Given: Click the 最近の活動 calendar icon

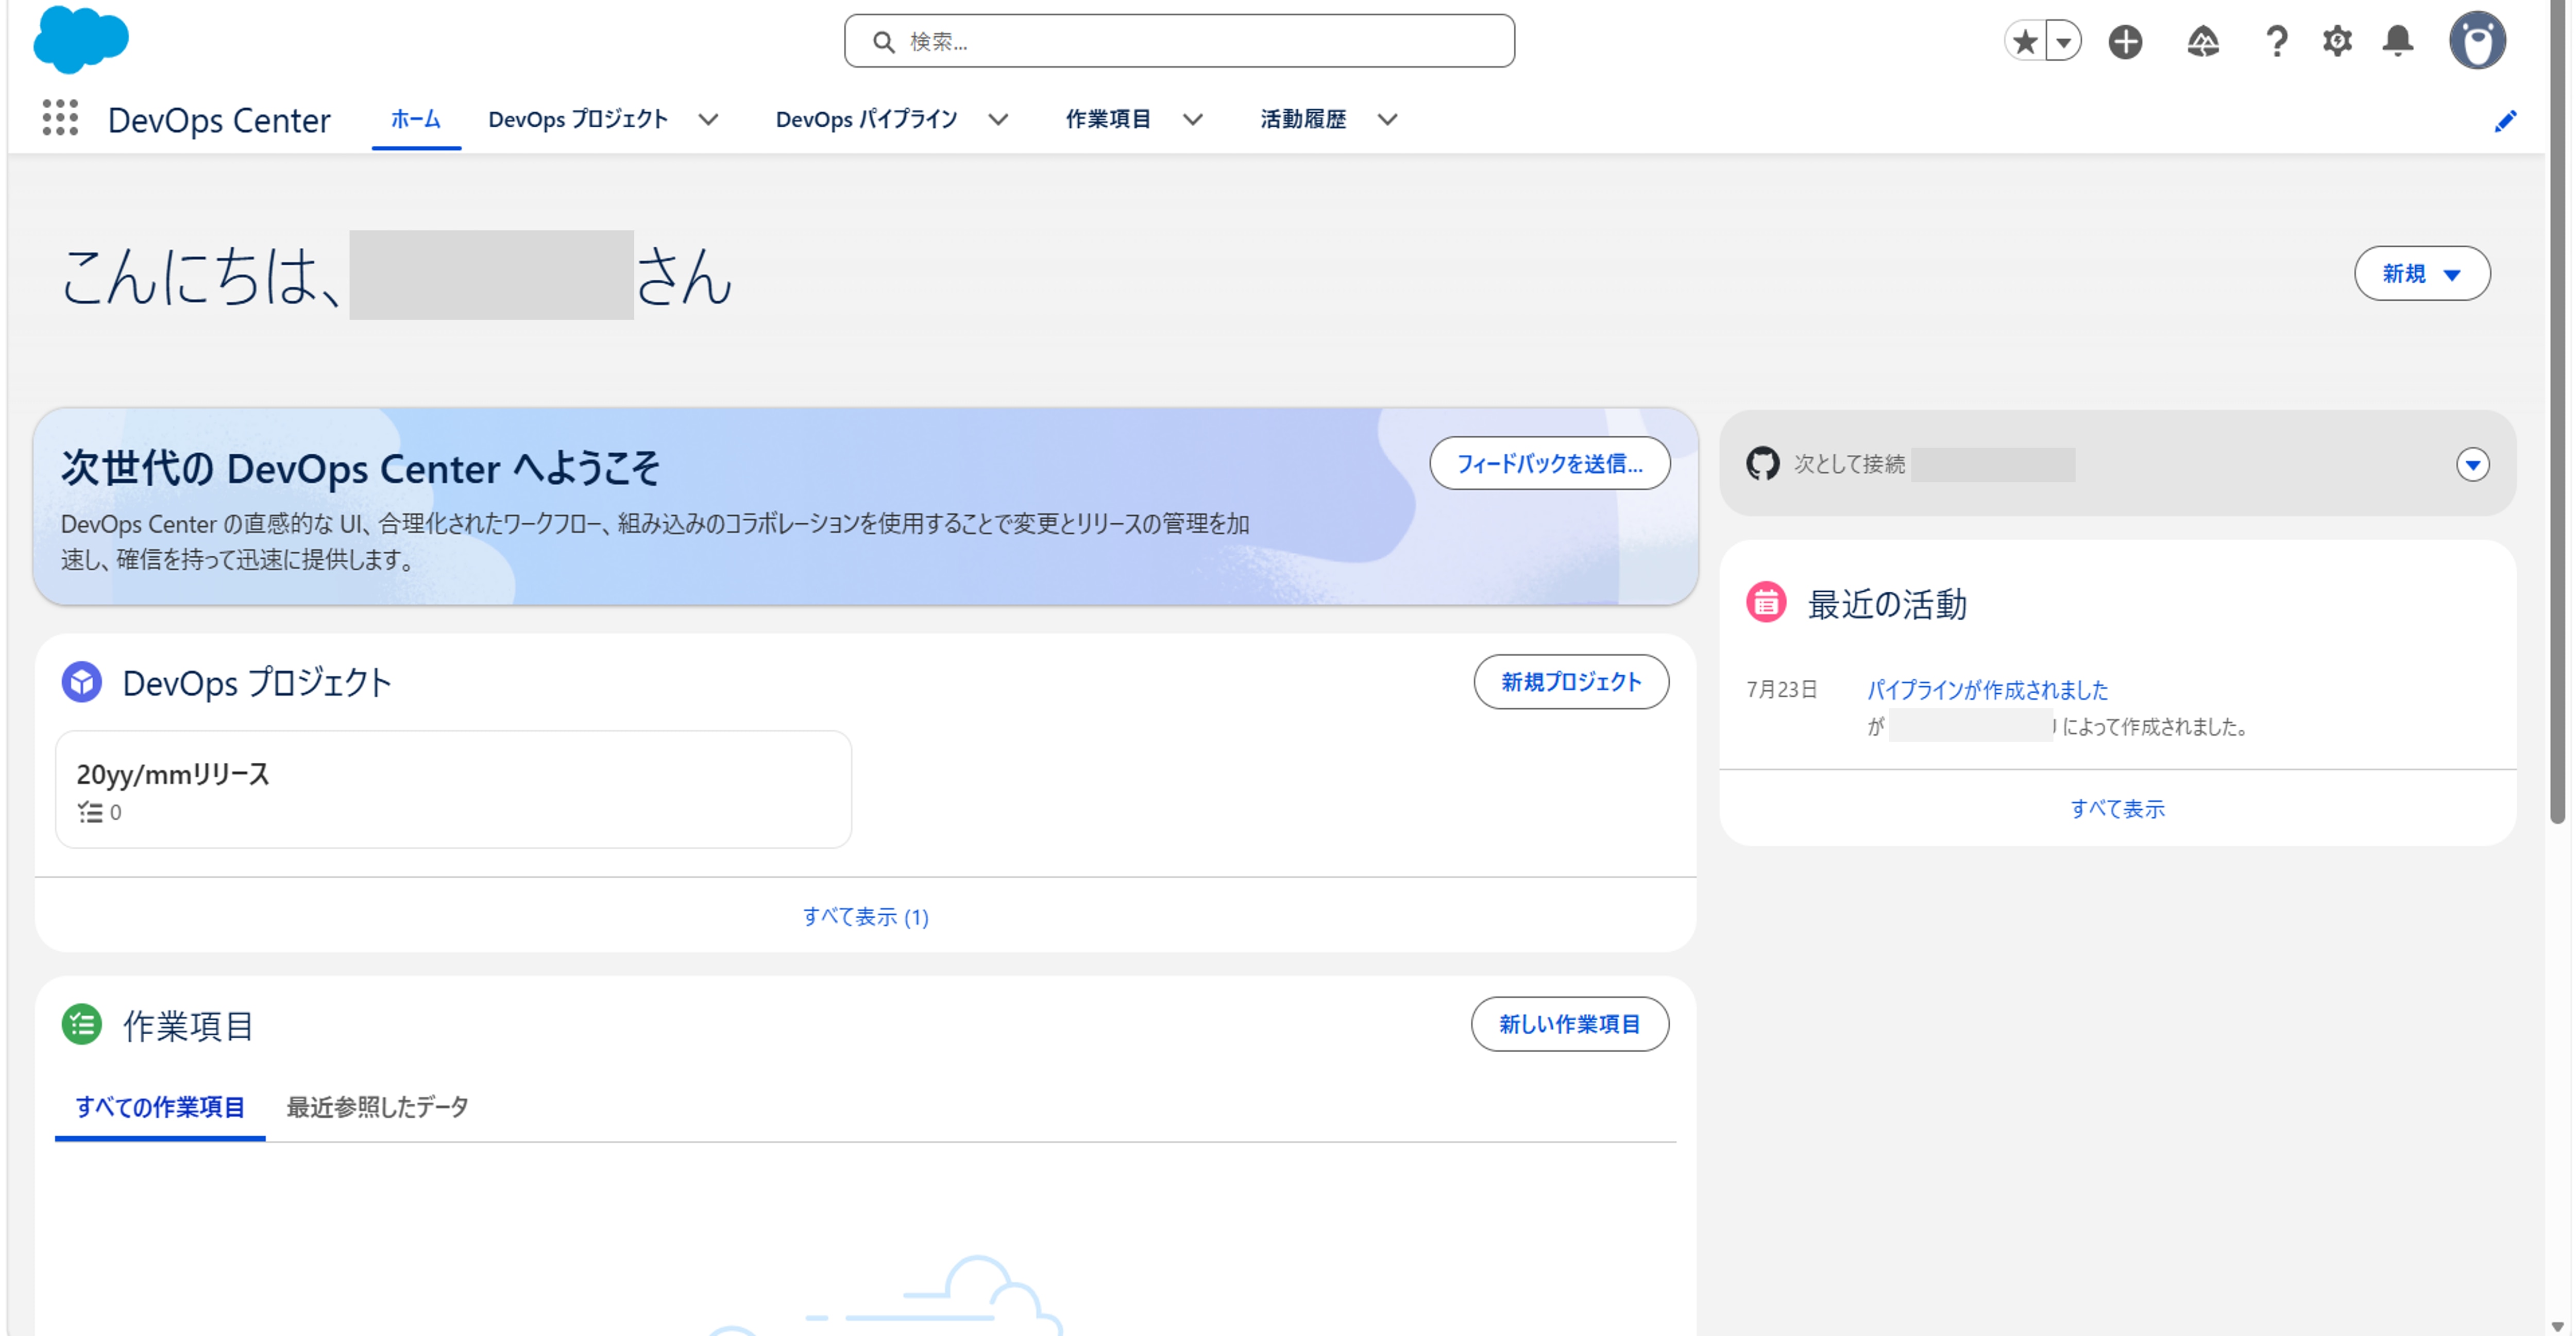Looking at the screenshot, I should click(x=1765, y=602).
